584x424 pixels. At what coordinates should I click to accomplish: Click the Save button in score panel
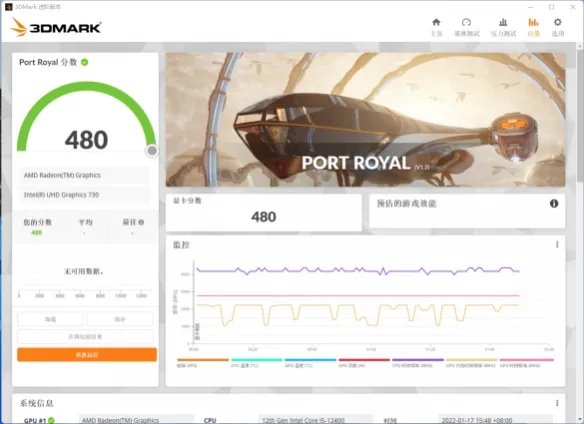click(x=120, y=319)
